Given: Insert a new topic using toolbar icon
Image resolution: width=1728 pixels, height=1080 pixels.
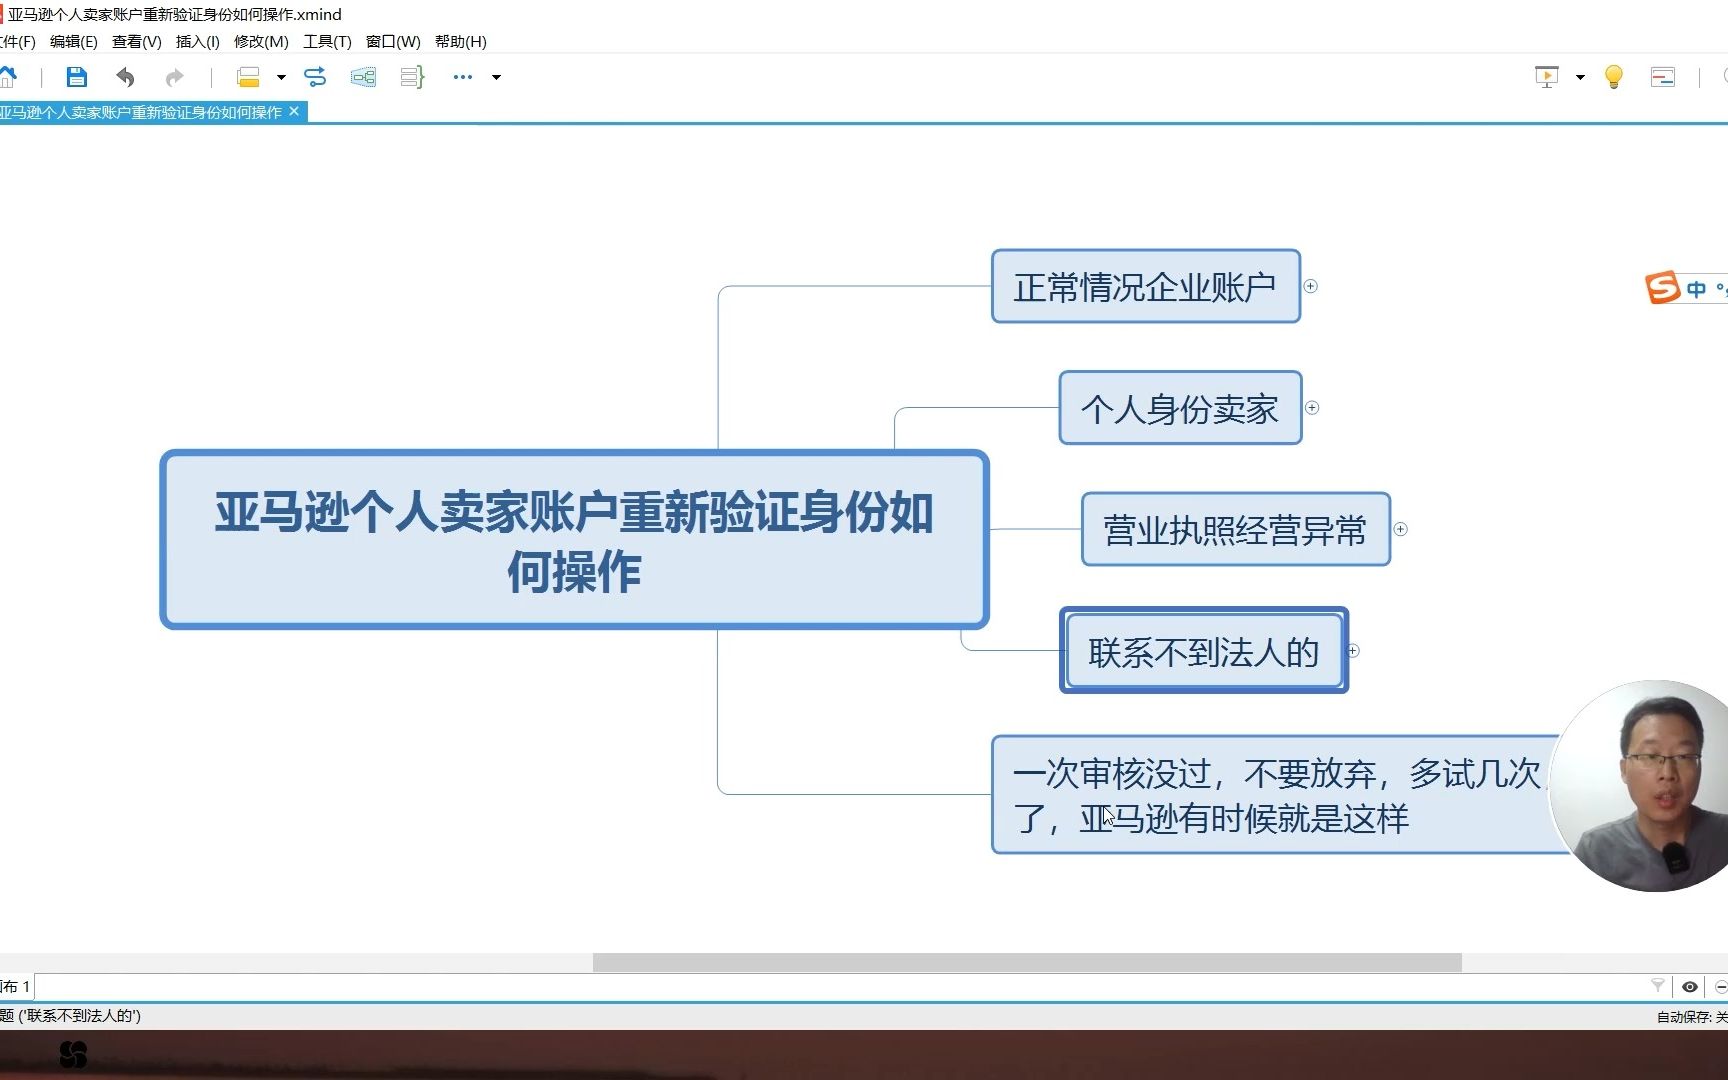Looking at the screenshot, I should click(x=248, y=77).
